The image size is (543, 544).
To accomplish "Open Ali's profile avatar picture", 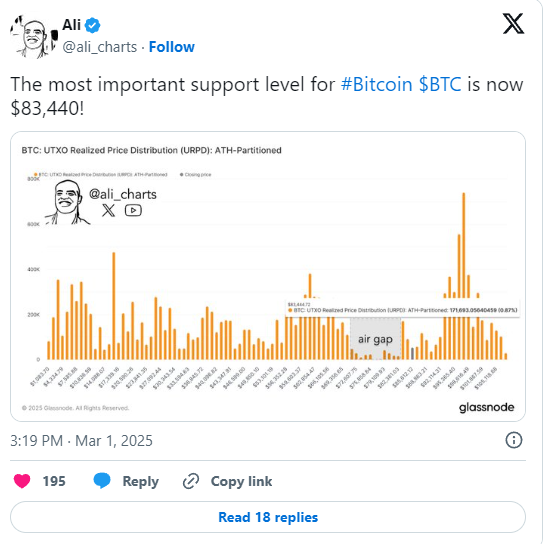I will pyautogui.click(x=34, y=36).
